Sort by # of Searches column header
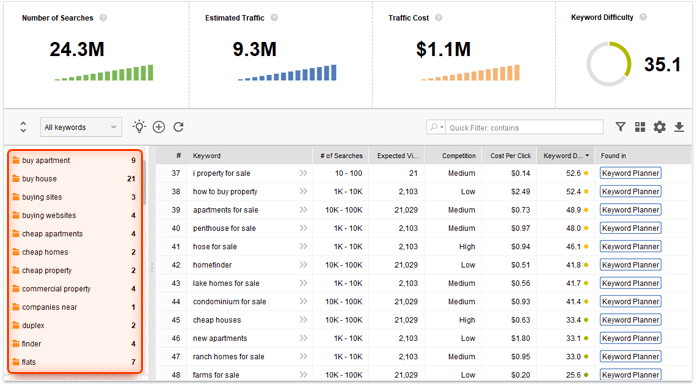The height and width of the screenshot is (386, 696). pyautogui.click(x=341, y=156)
